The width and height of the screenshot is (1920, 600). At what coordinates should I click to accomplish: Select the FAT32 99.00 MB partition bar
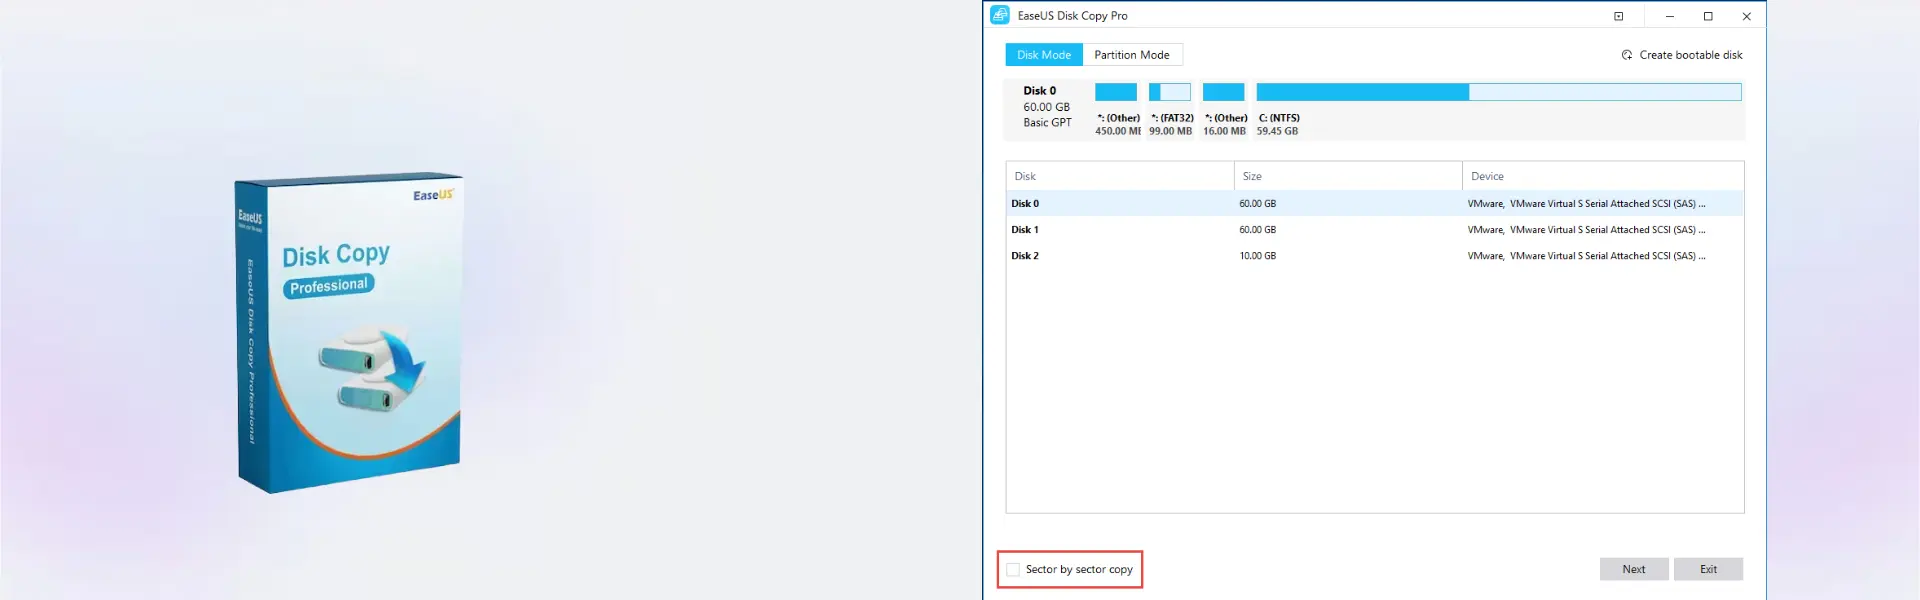pos(1170,92)
